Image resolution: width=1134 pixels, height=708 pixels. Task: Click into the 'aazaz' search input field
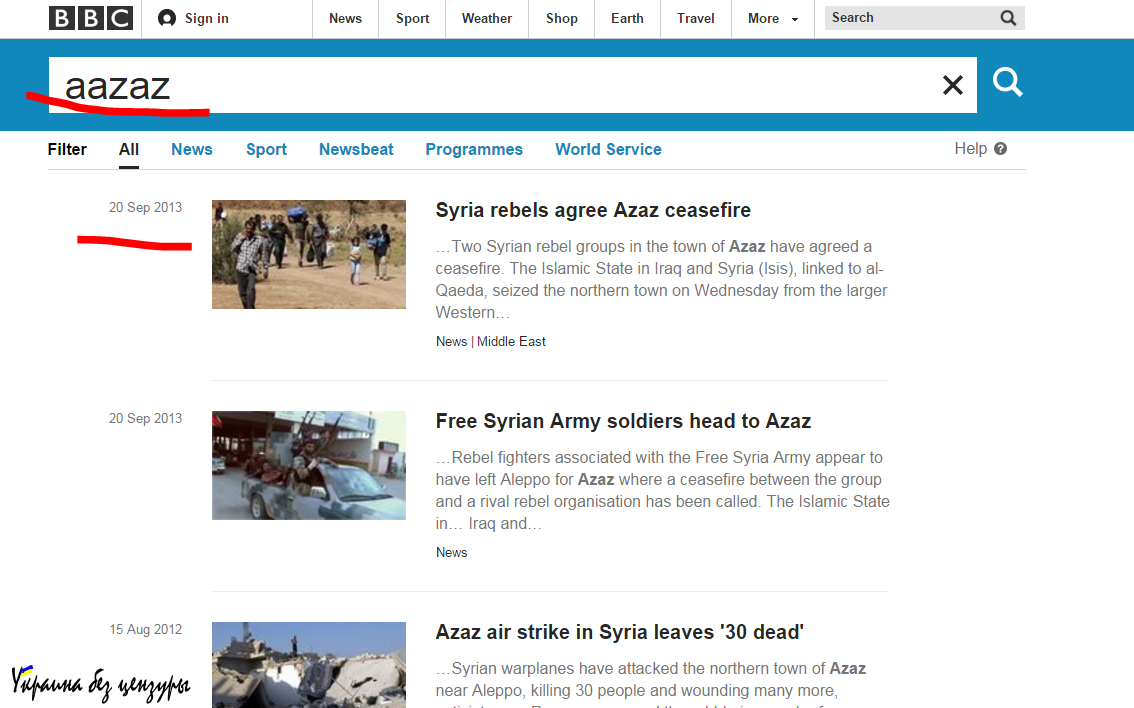point(500,85)
